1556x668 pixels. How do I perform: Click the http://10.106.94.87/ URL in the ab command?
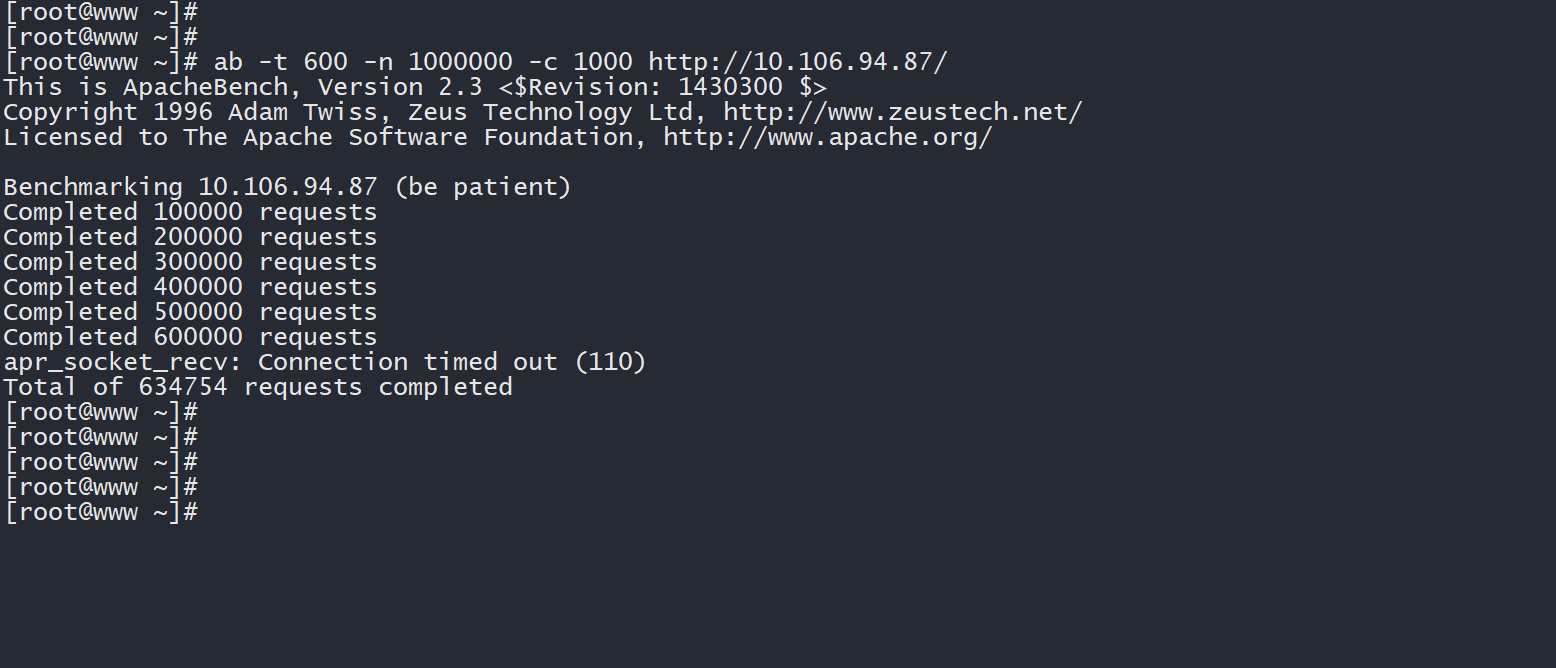797,62
